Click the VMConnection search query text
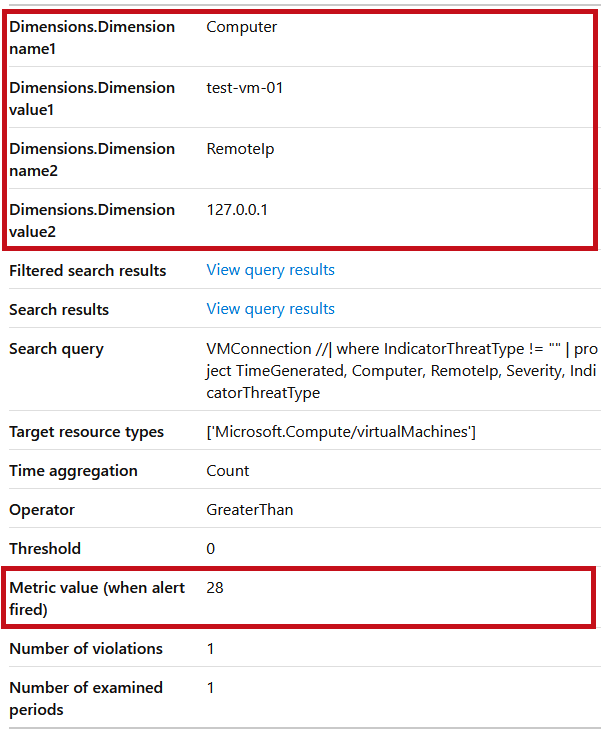Viewport: 602px width, 729px height. pos(402,371)
